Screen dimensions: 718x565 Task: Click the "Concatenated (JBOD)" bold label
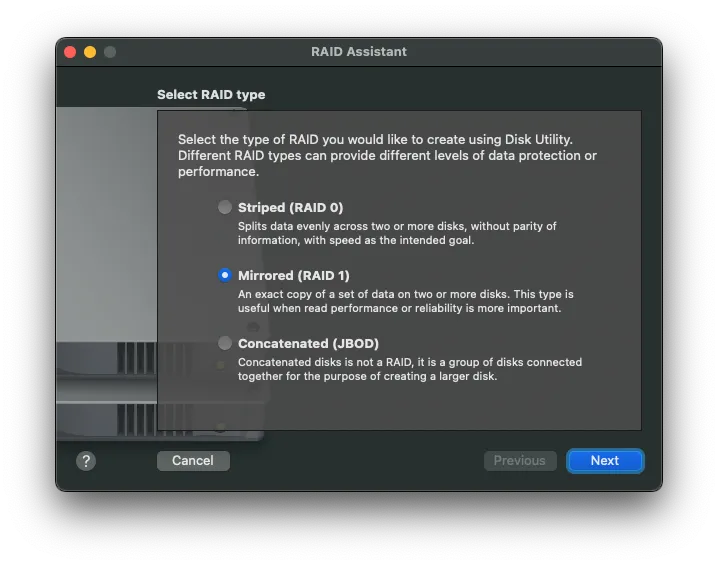(x=308, y=343)
